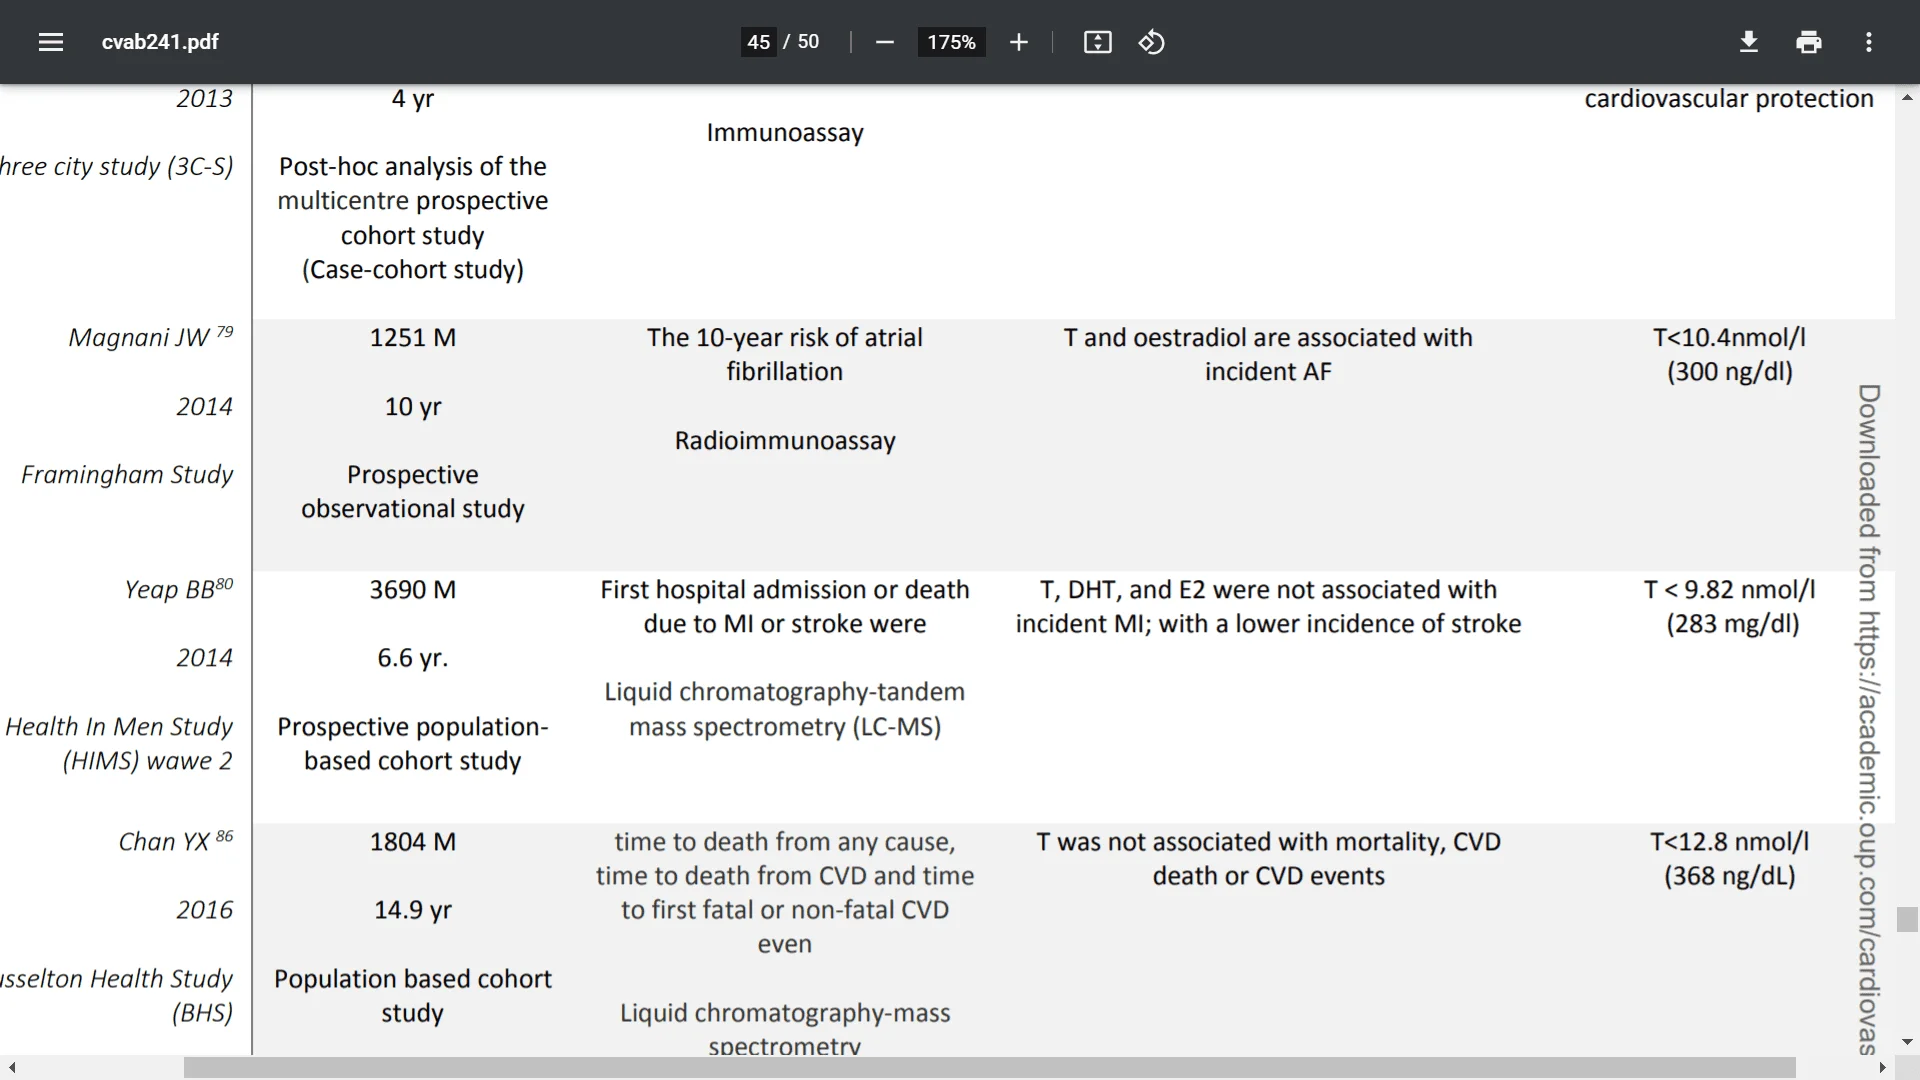Screen dimensions: 1920x1080
Task: Click the Radioimmunoassay text
Action: [785, 441]
